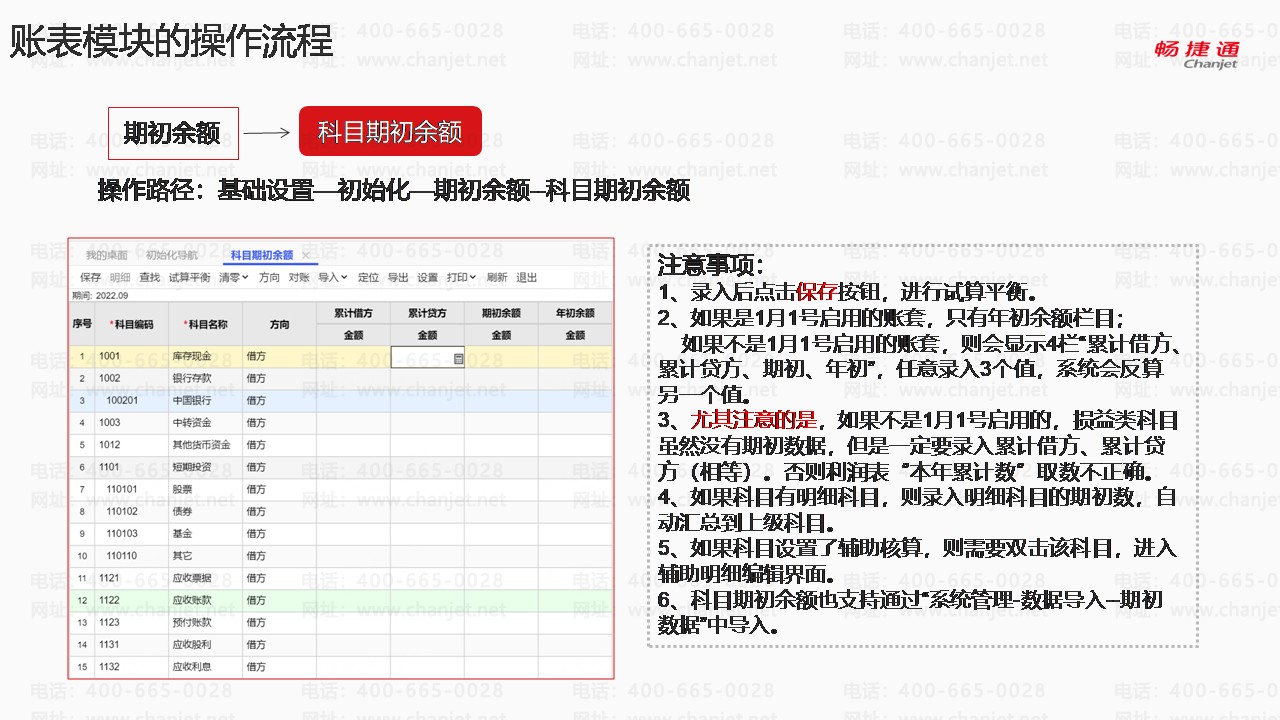Viewport: 1280px width, 720px height.
Task: Switch to the 我的桌面 tab
Action: (x=107, y=255)
